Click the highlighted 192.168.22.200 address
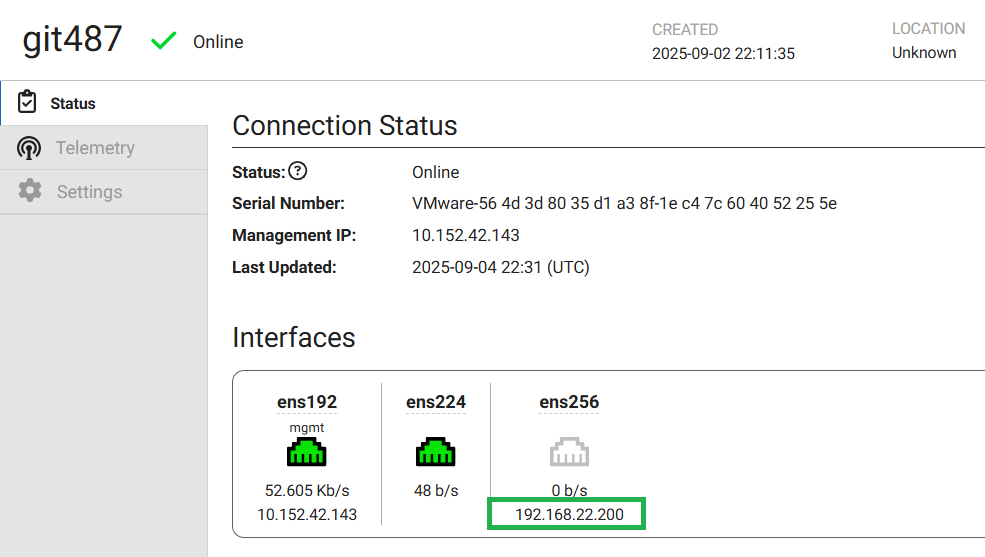Screen dimensions: 985x557 tap(567, 514)
